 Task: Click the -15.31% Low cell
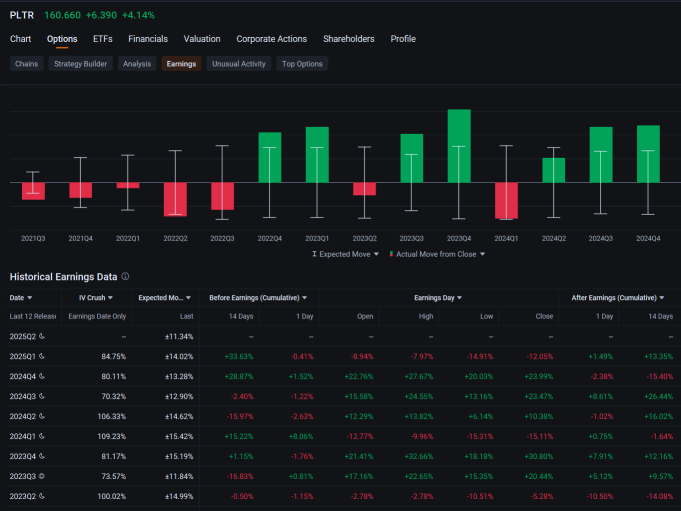click(x=479, y=436)
